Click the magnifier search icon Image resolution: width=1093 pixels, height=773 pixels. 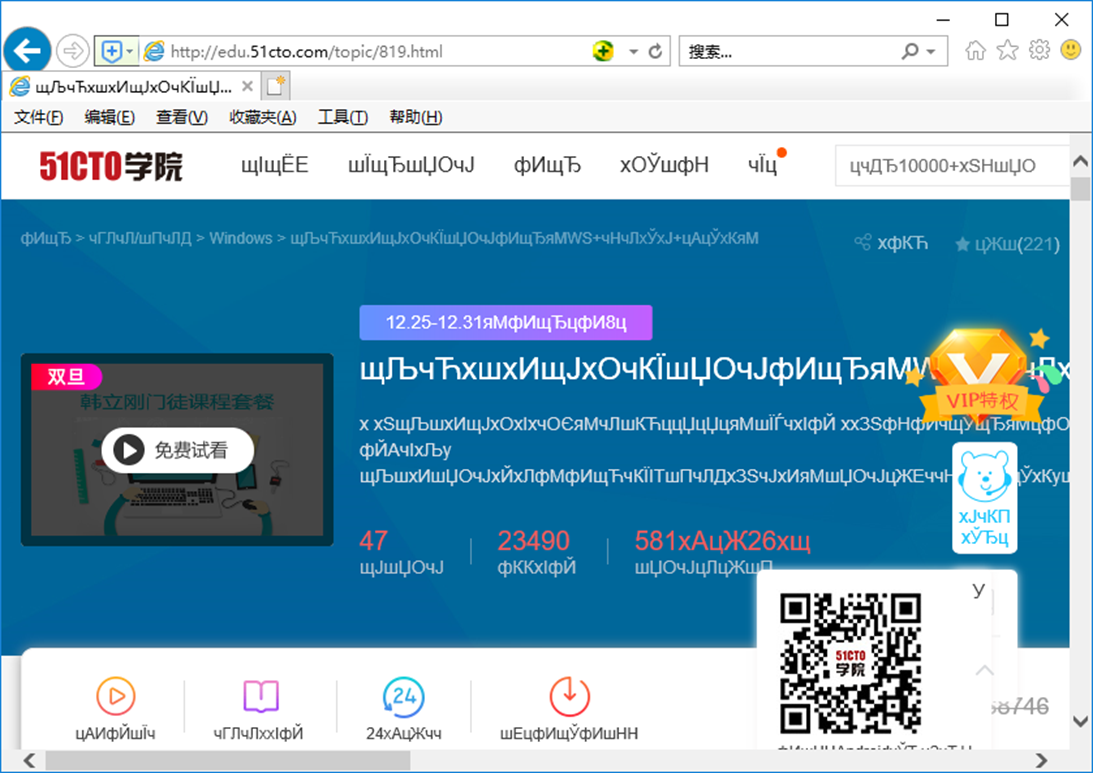pos(910,51)
